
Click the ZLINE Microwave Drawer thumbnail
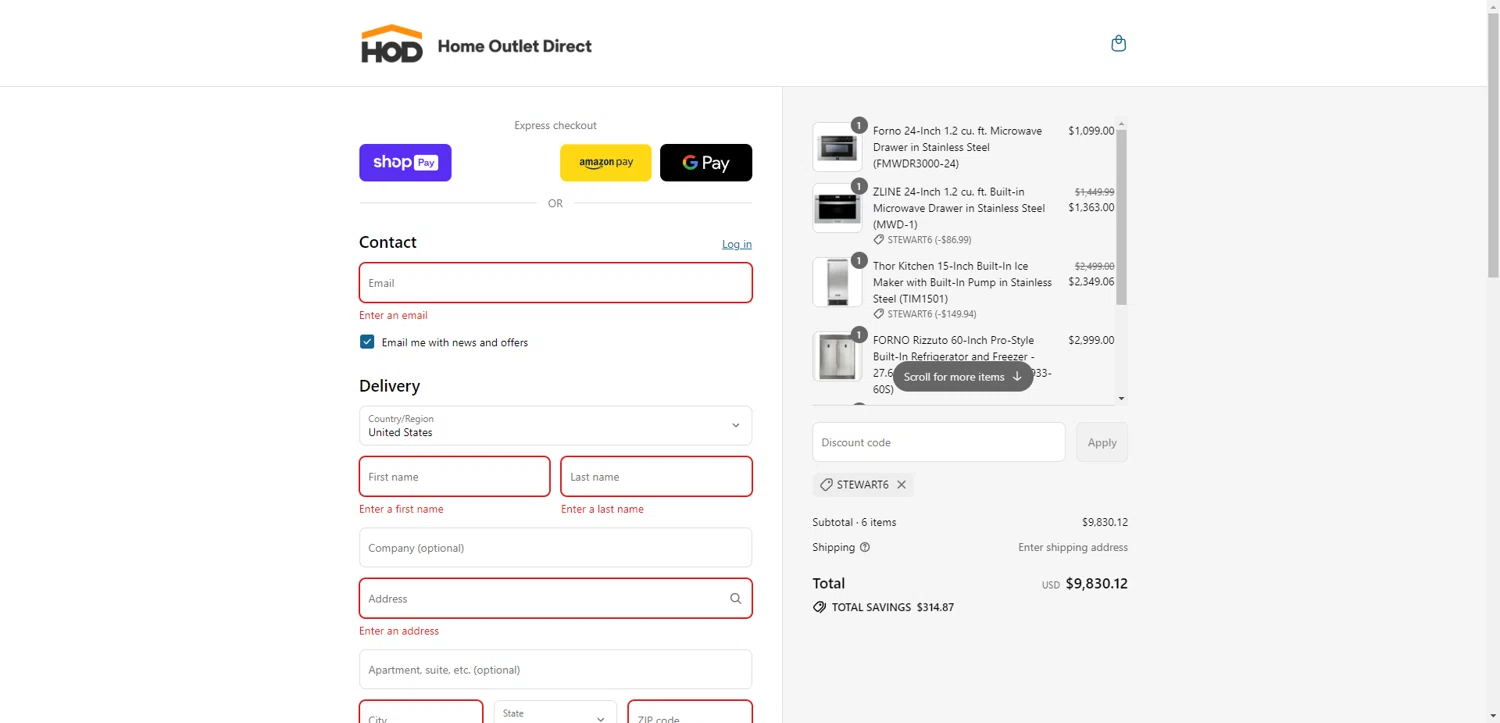837,208
